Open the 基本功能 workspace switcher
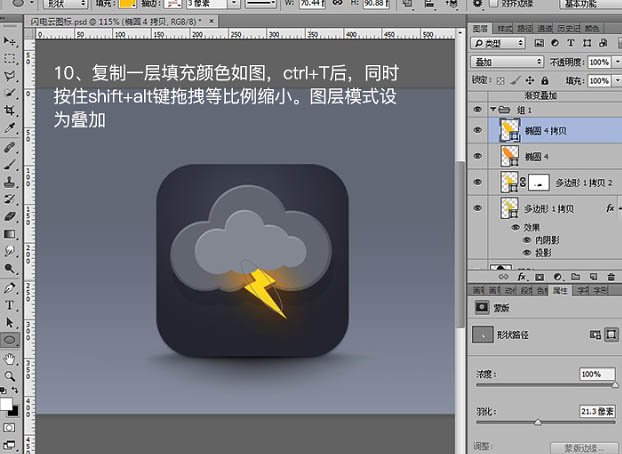The image size is (622, 454). 585,3
